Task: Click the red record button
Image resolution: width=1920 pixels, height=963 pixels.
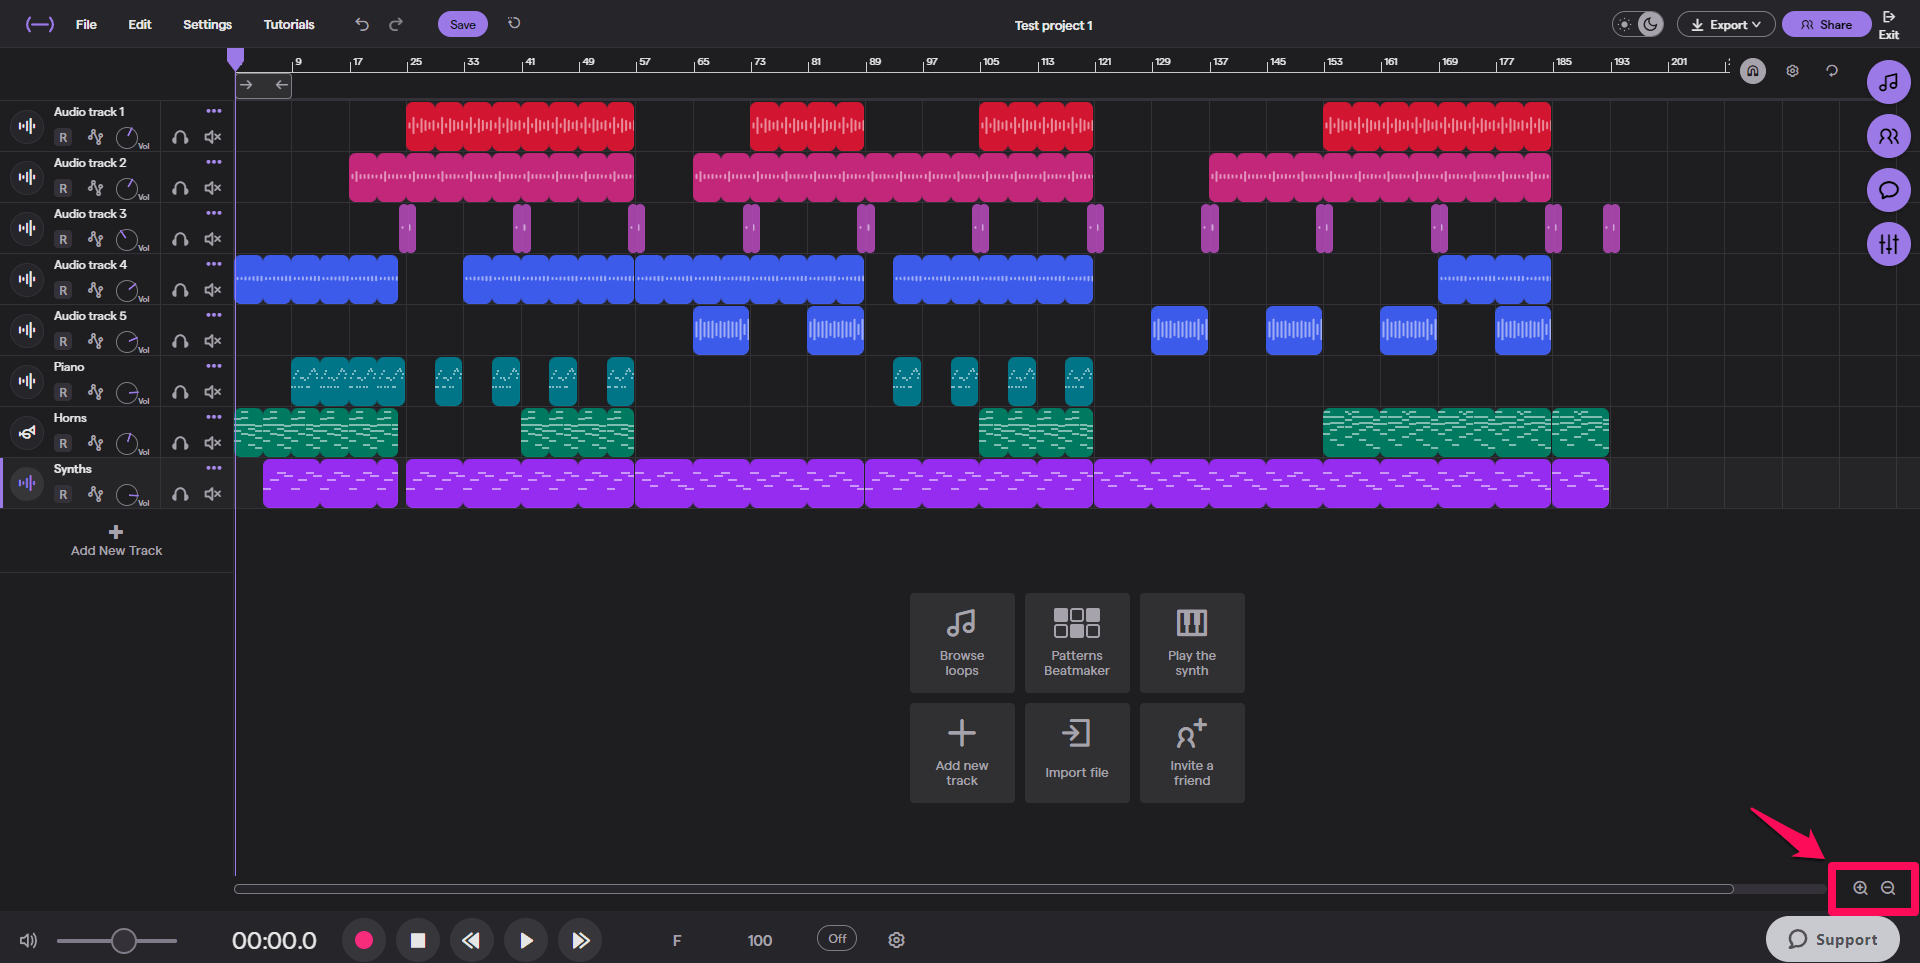Action: tap(364, 940)
